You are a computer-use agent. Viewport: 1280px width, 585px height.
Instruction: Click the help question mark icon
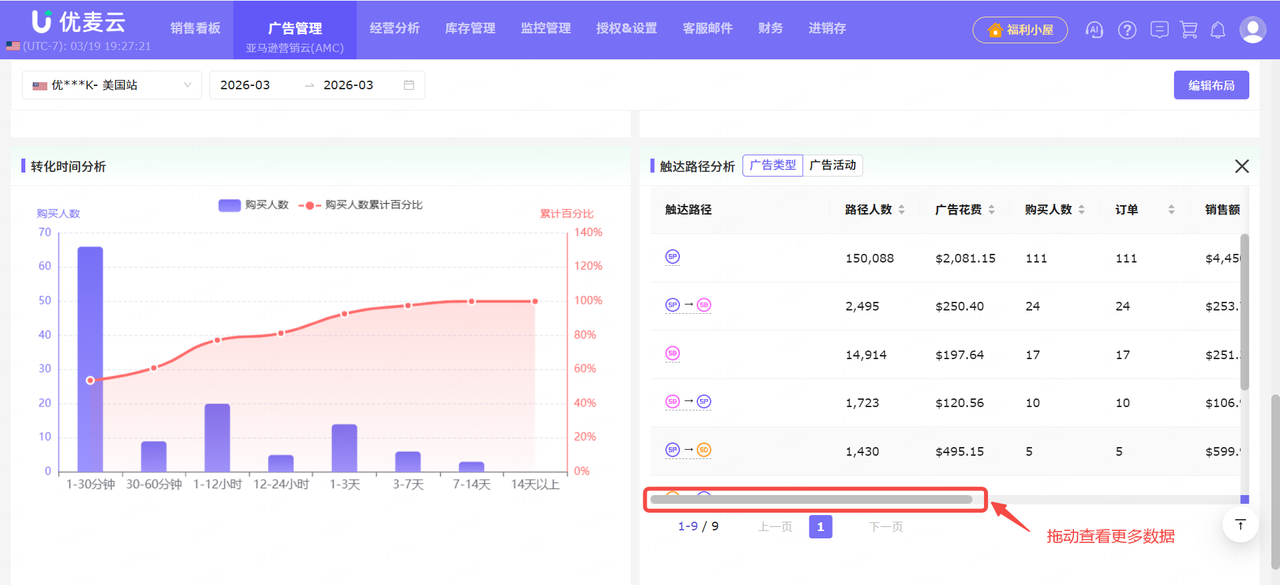(x=1127, y=30)
